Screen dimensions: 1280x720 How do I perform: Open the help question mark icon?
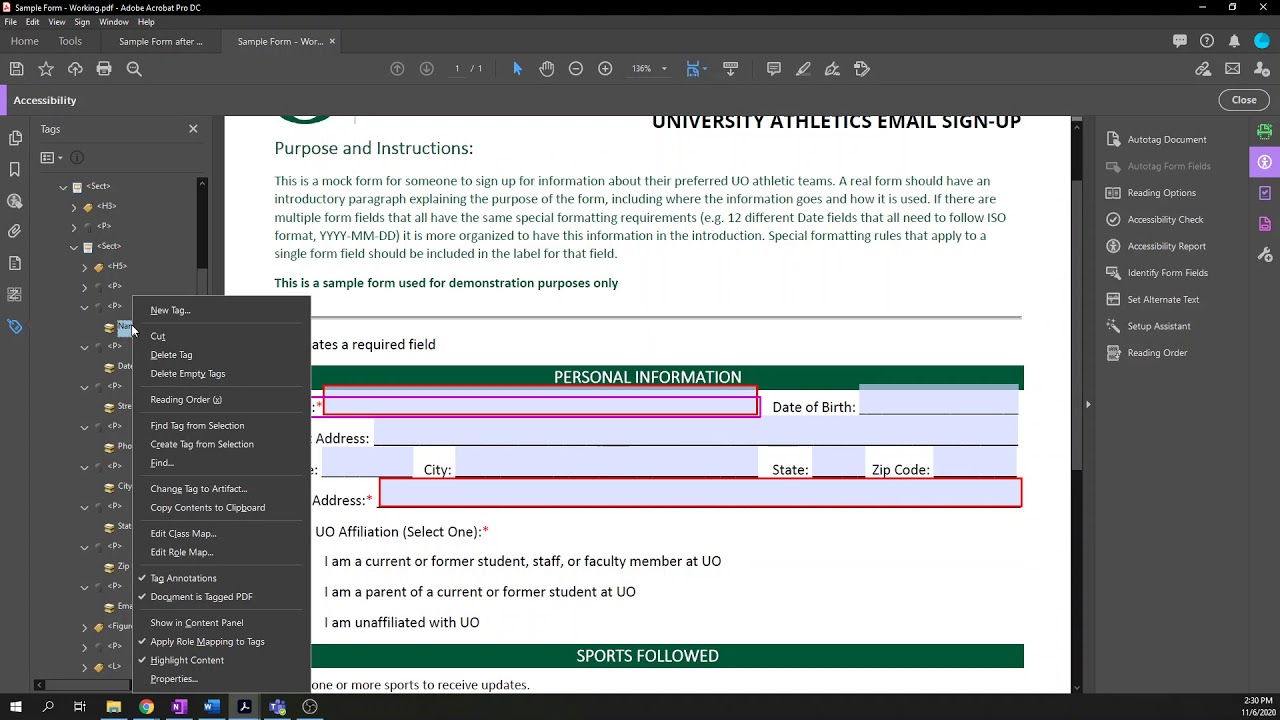pos(1207,41)
